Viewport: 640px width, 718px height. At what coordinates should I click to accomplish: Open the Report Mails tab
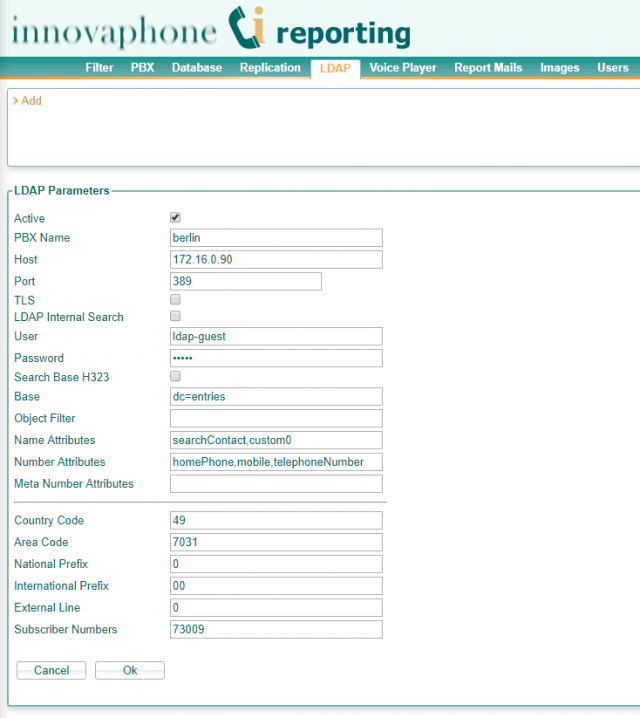pos(488,68)
